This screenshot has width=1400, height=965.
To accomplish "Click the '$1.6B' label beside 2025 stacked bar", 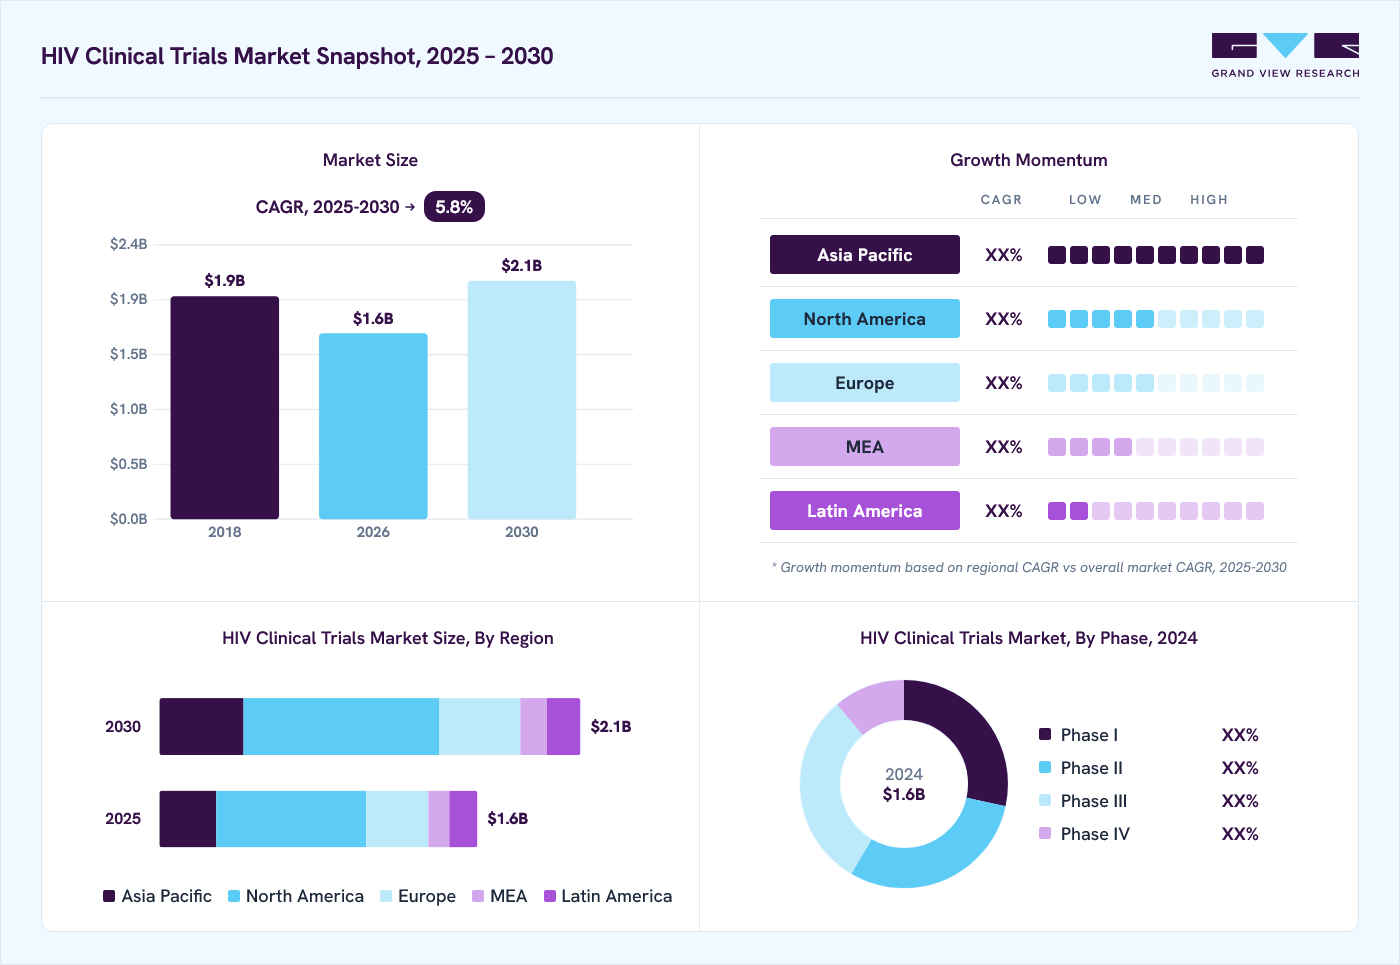I will pos(508,819).
